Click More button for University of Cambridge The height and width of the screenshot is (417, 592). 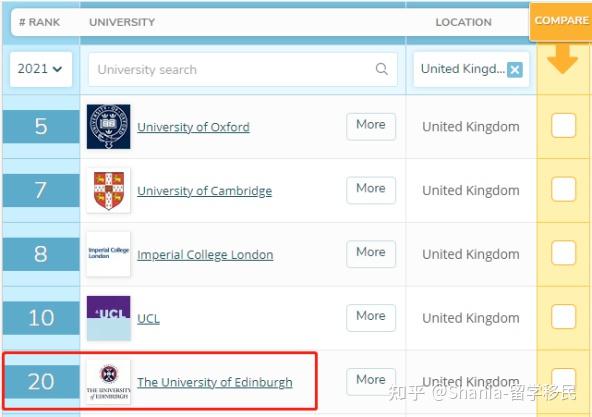click(371, 190)
